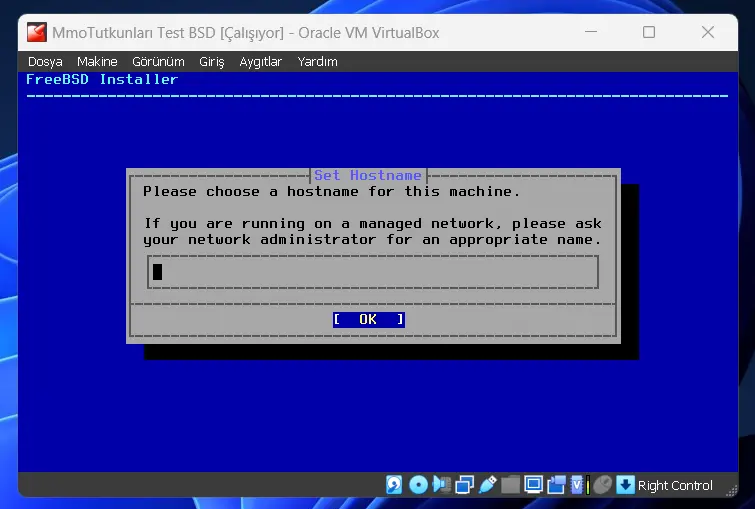
Task: Minimize the VirtualBox window
Action: pyautogui.click(x=591, y=32)
